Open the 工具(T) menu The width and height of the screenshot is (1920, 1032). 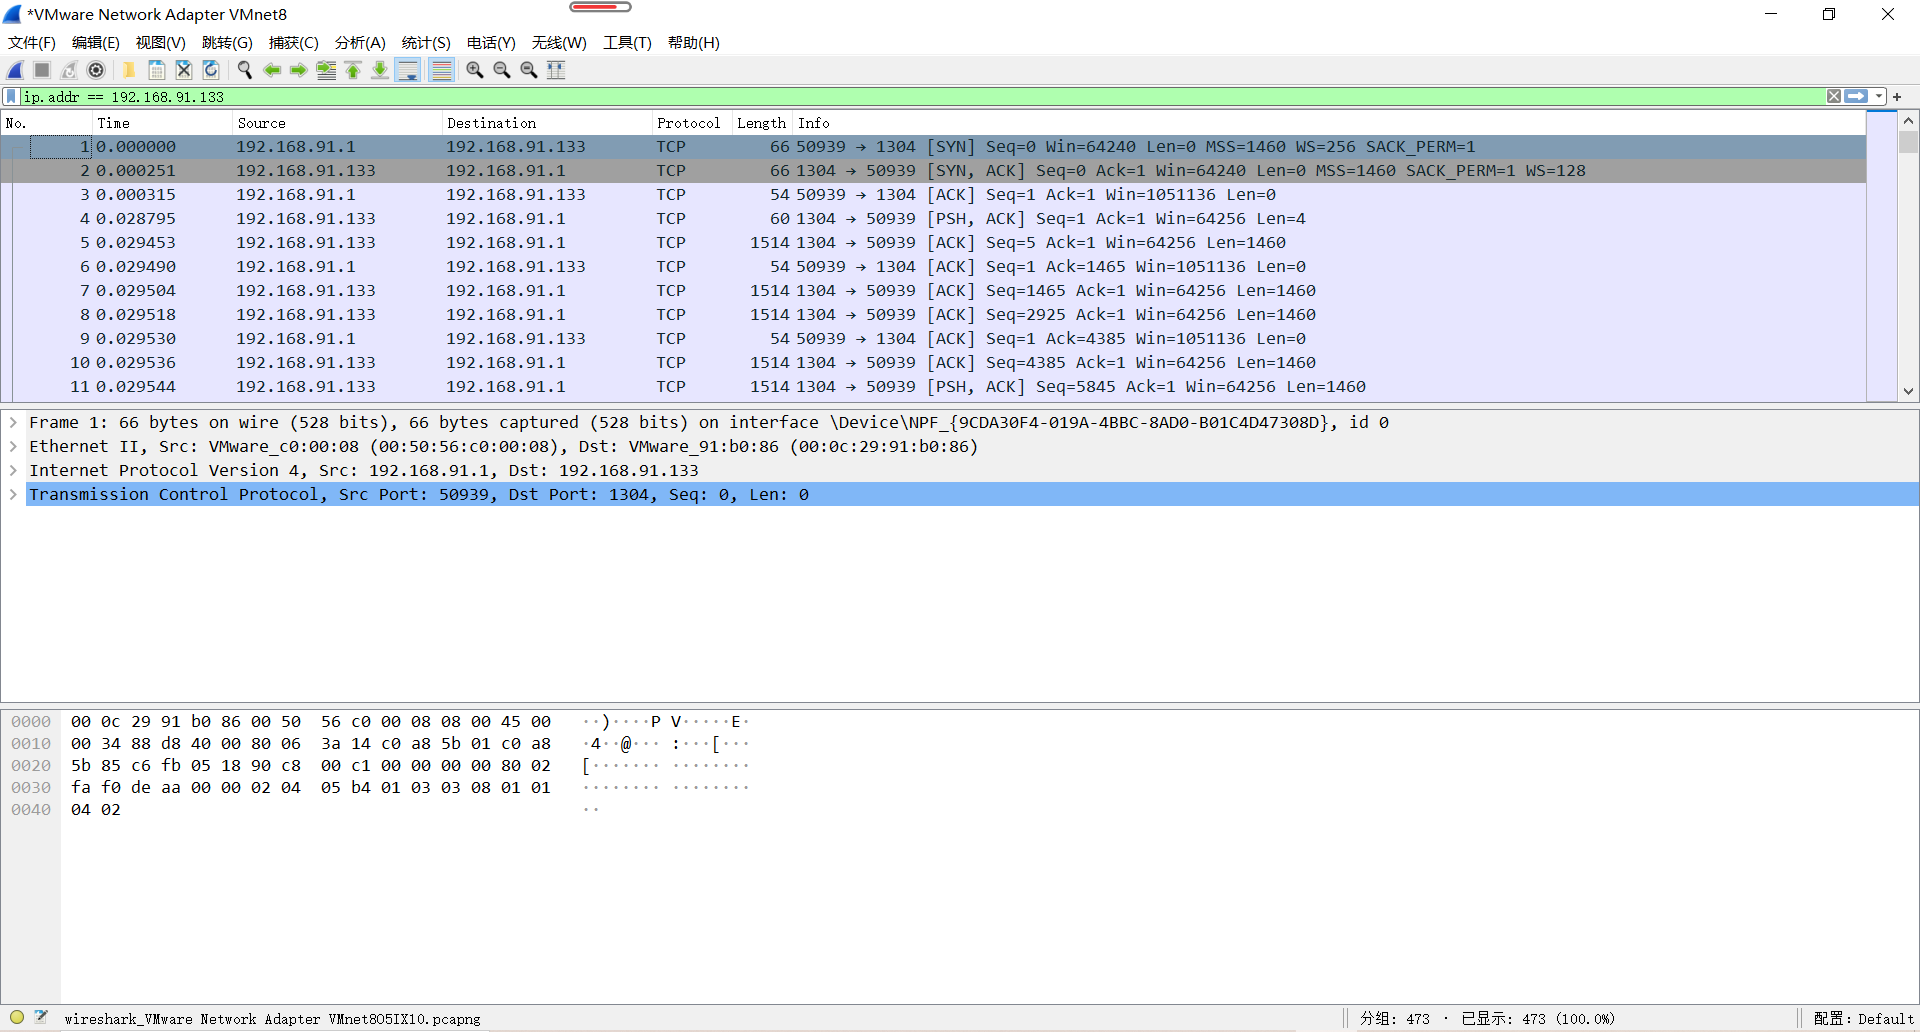627,42
